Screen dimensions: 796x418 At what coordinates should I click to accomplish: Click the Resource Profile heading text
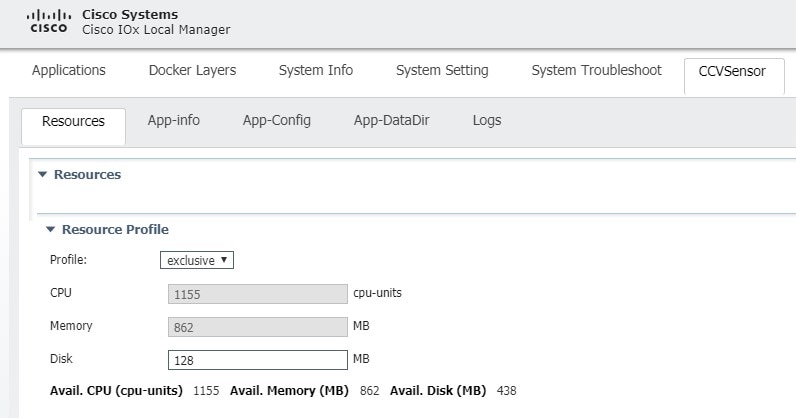coord(115,230)
